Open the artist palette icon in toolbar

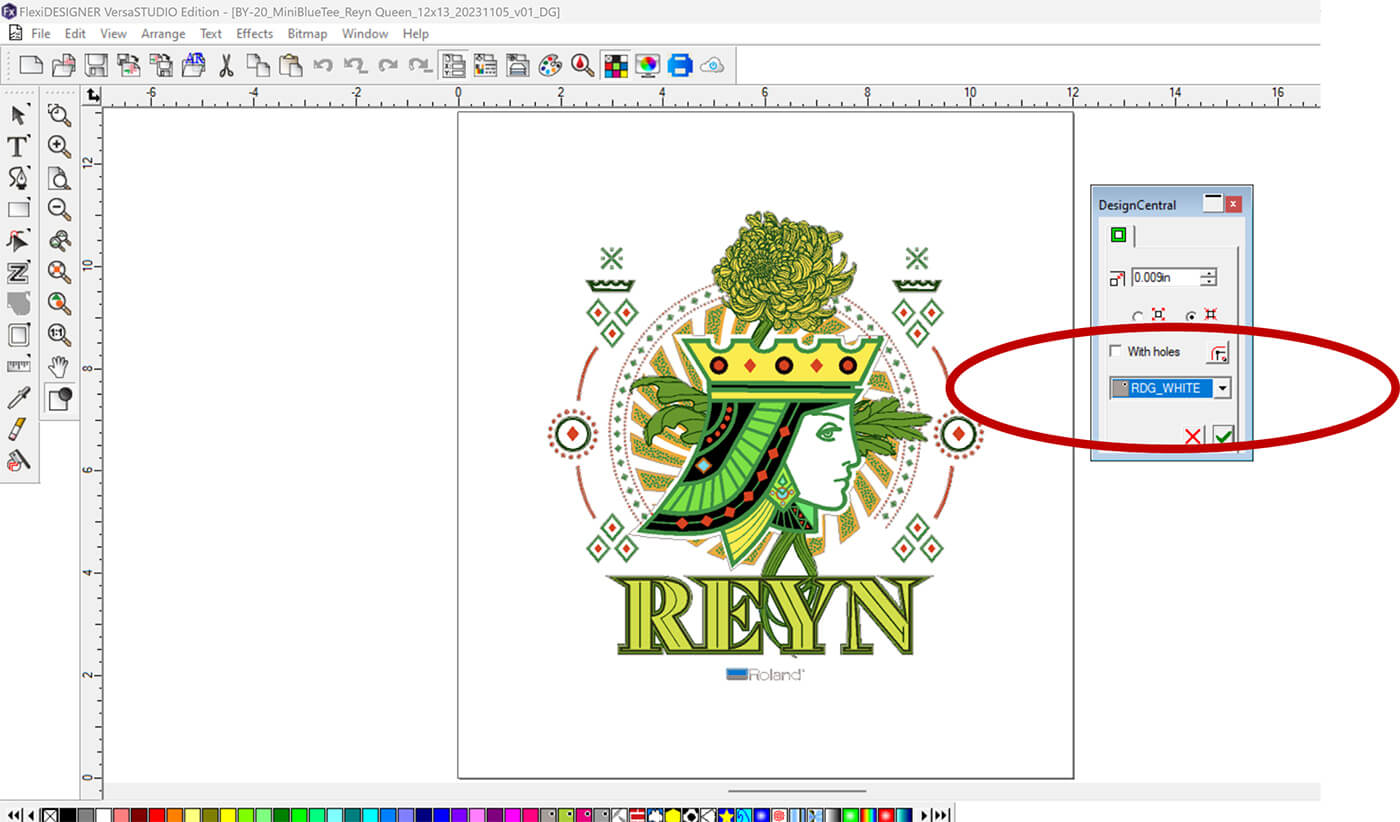550,66
